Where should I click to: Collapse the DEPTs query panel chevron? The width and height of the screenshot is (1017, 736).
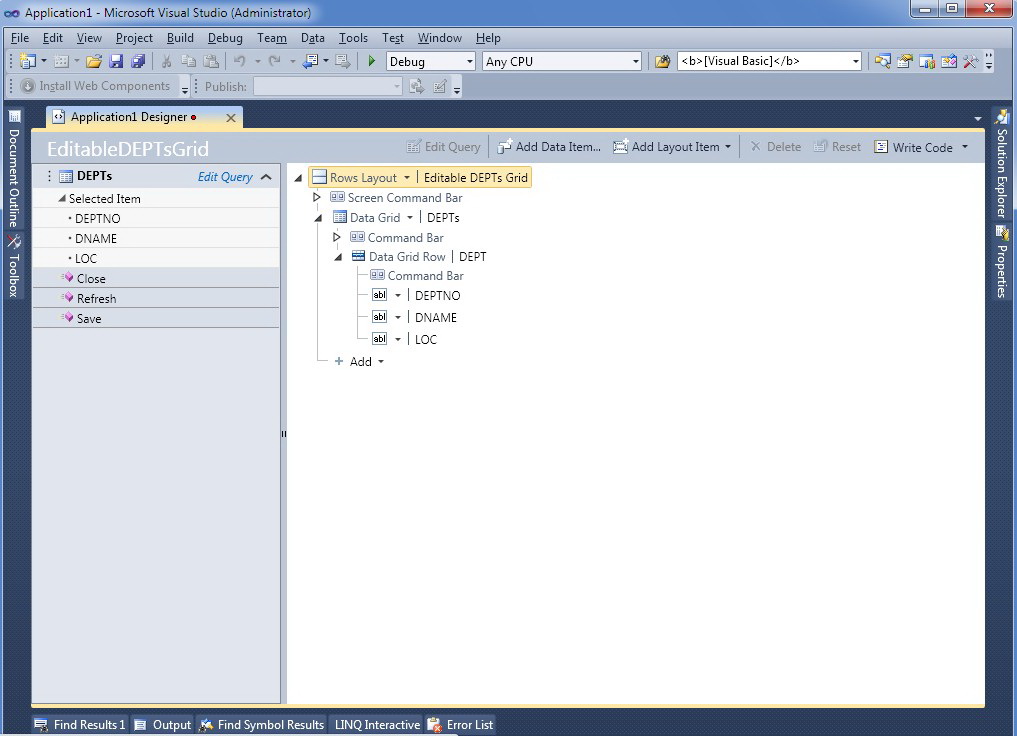click(x=266, y=177)
